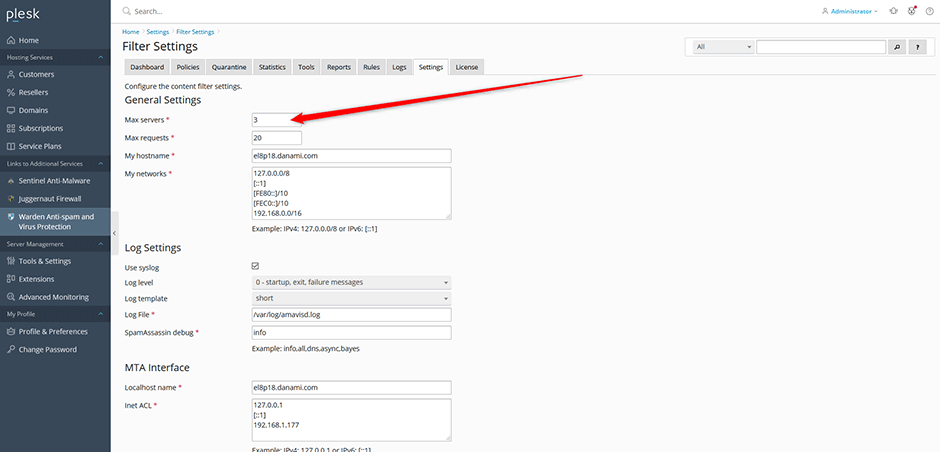Click the Max requests input field

(276, 138)
